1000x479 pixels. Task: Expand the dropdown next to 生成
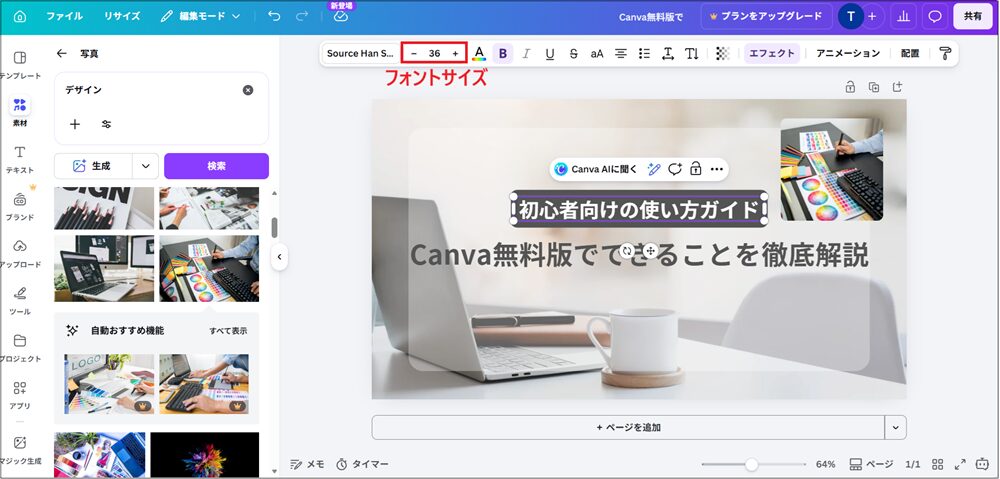pyautogui.click(x=146, y=166)
